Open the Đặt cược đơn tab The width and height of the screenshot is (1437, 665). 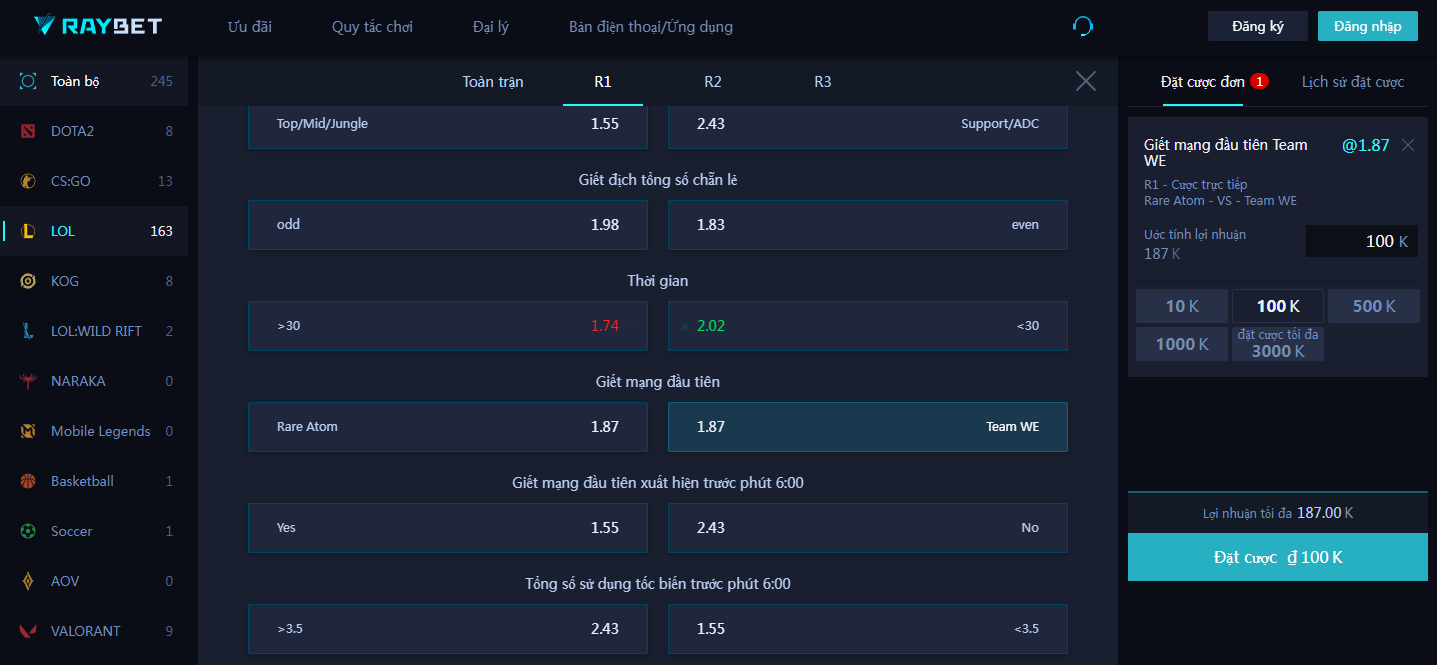(1203, 82)
